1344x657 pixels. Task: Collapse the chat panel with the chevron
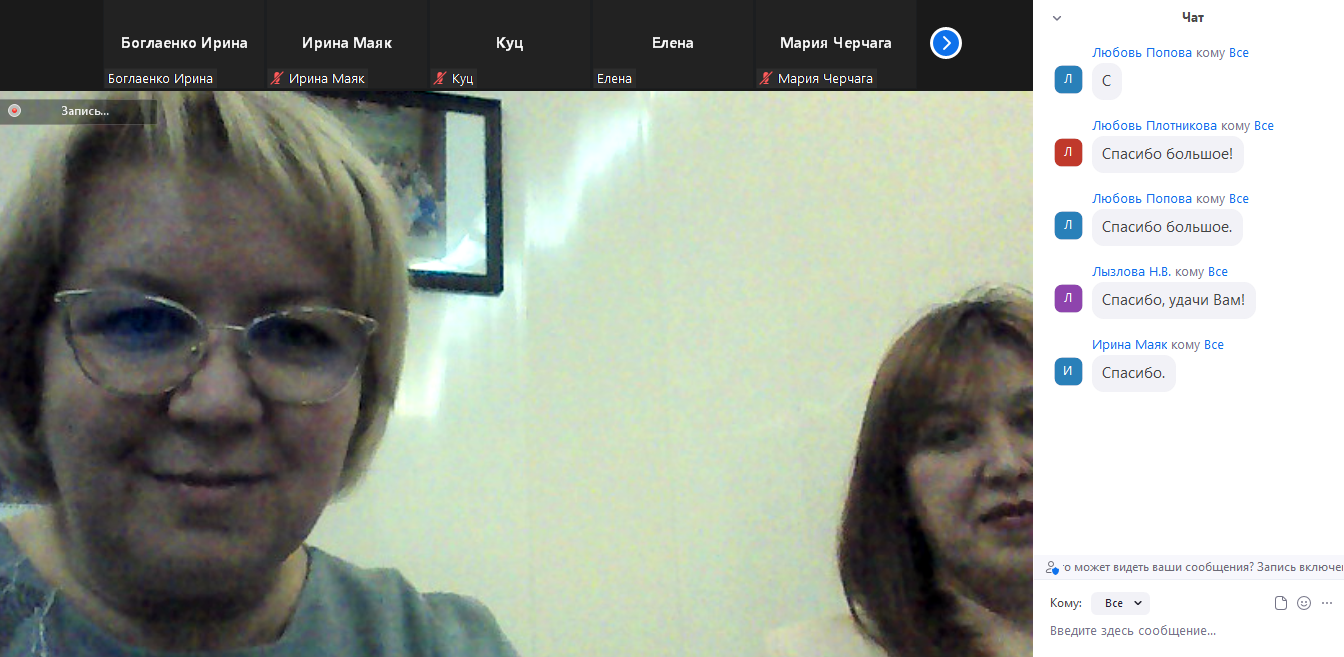(x=1057, y=17)
